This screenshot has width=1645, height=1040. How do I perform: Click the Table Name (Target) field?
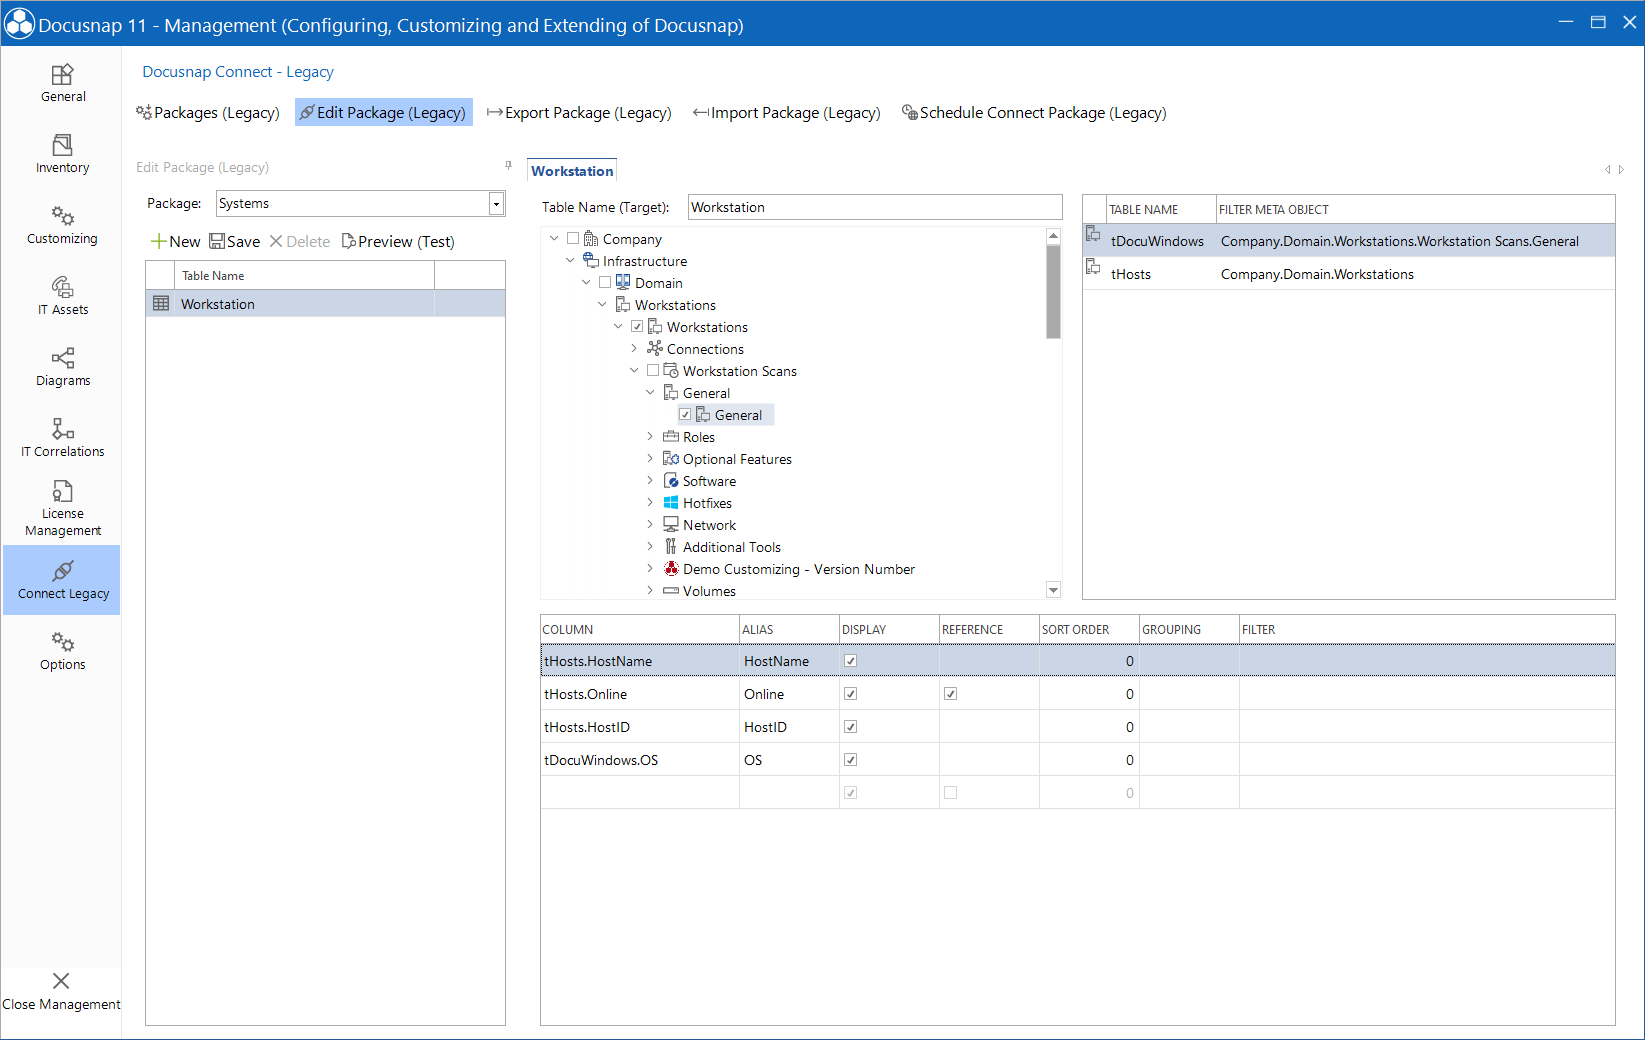coord(875,207)
